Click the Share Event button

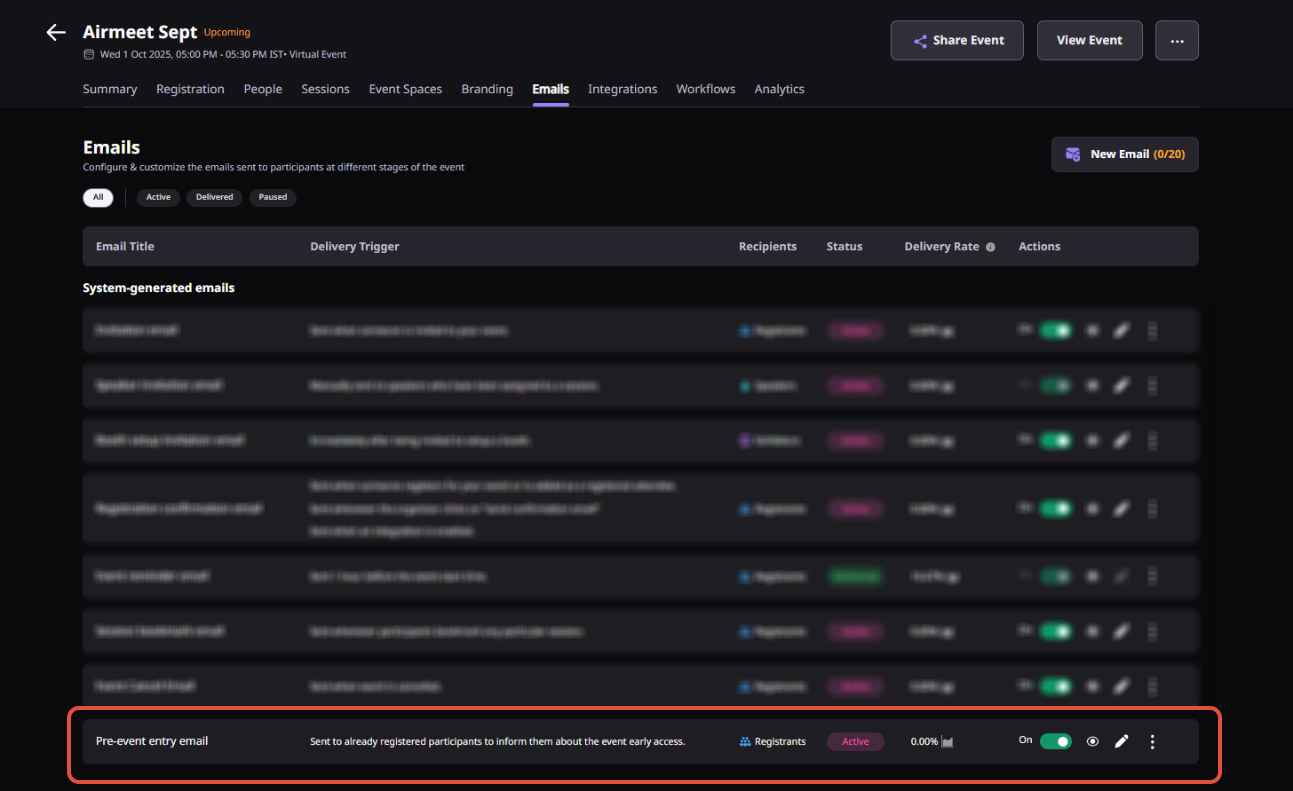point(957,41)
